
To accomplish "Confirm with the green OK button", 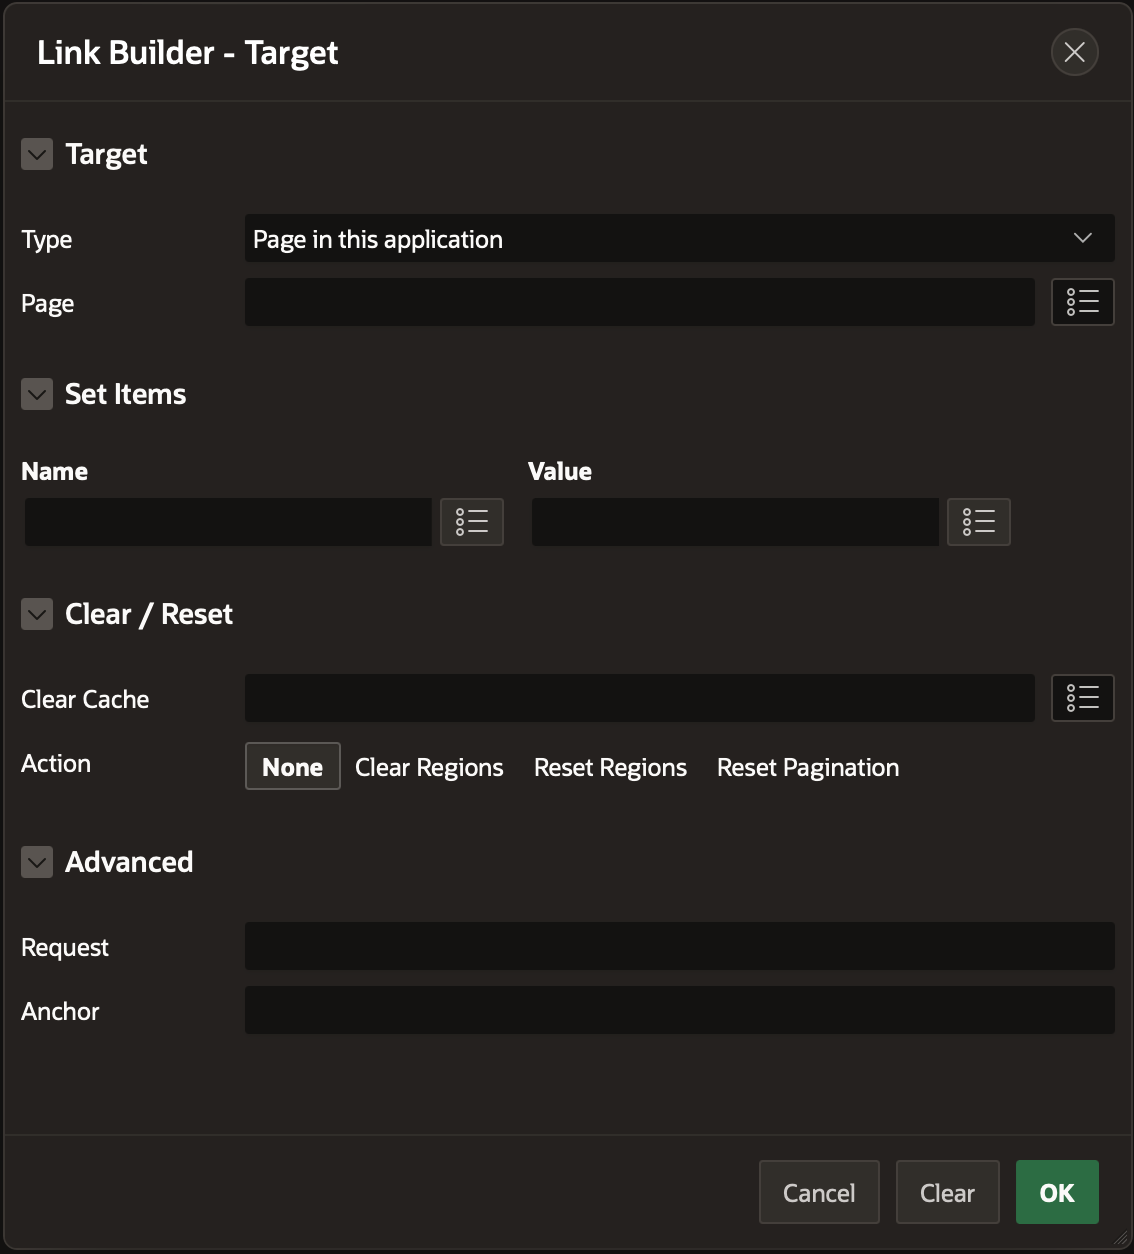I will tap(1057, 1192).
